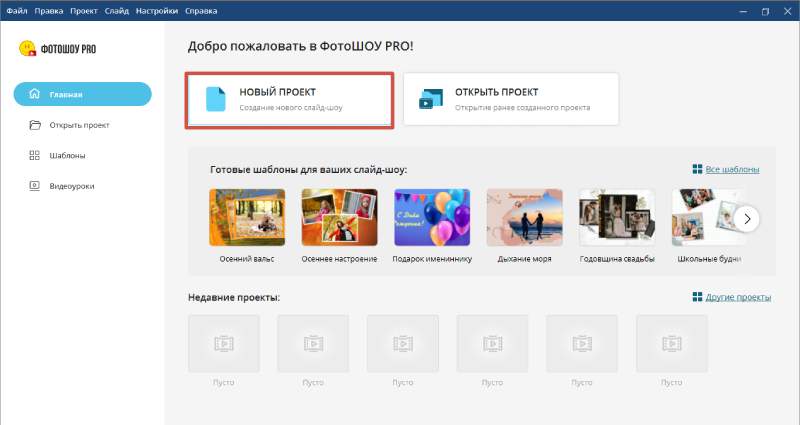Click the grid icon beside Шаблоны
This screenshot has width=800, height=425.
coord(34,156)
